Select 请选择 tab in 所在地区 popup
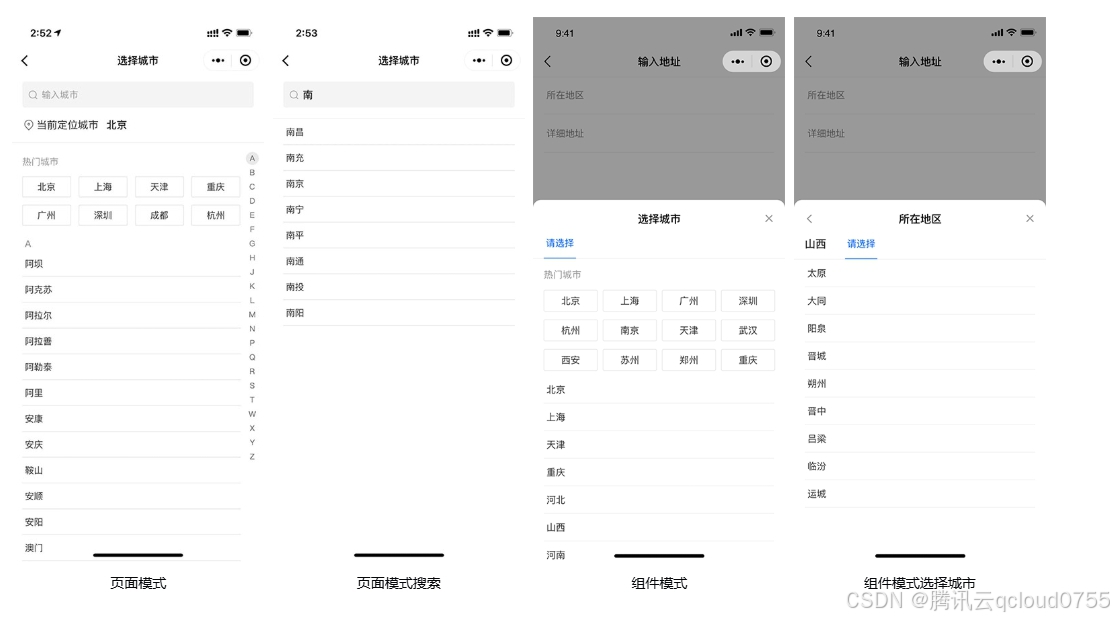 [861, 244]
